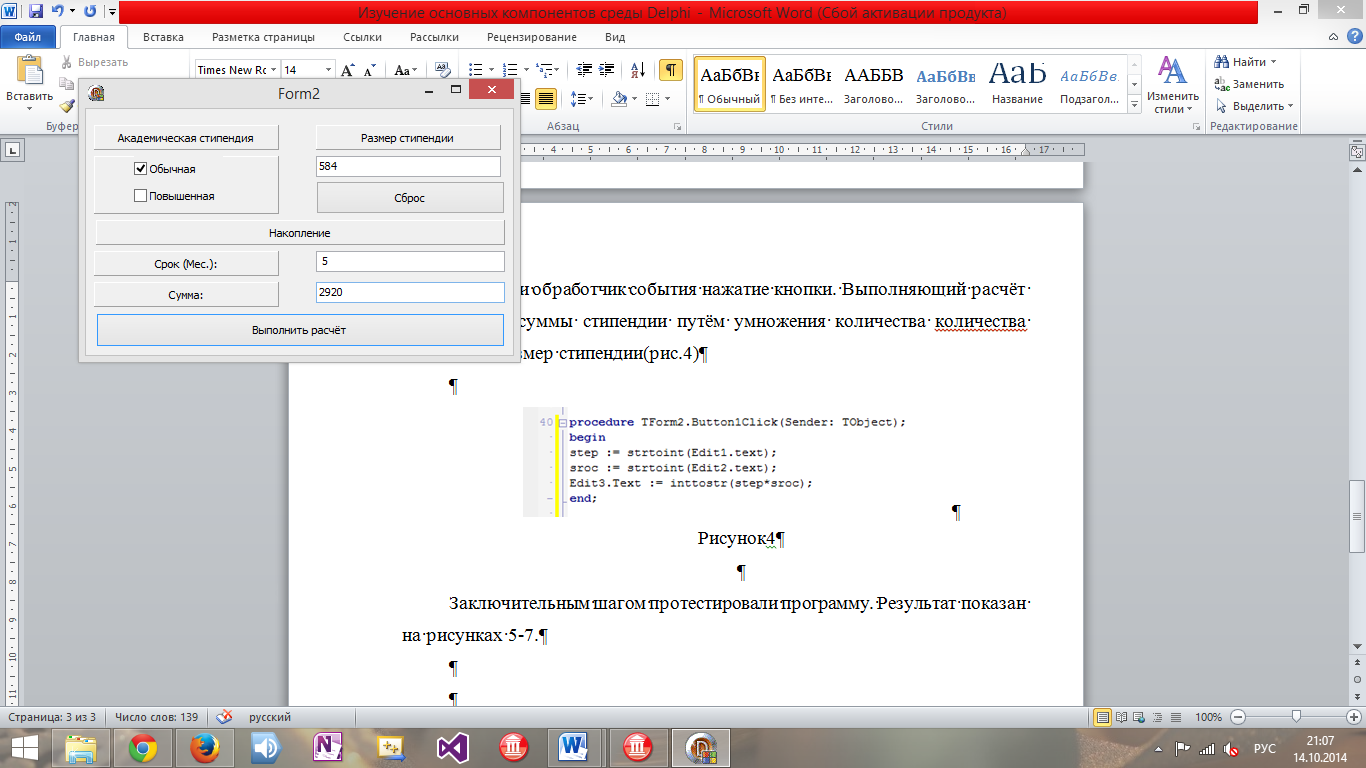The width and height of the screenshot is (1366, 768).
Task: Expand the bullet list dropdown arrow
Action: point(491,70)
